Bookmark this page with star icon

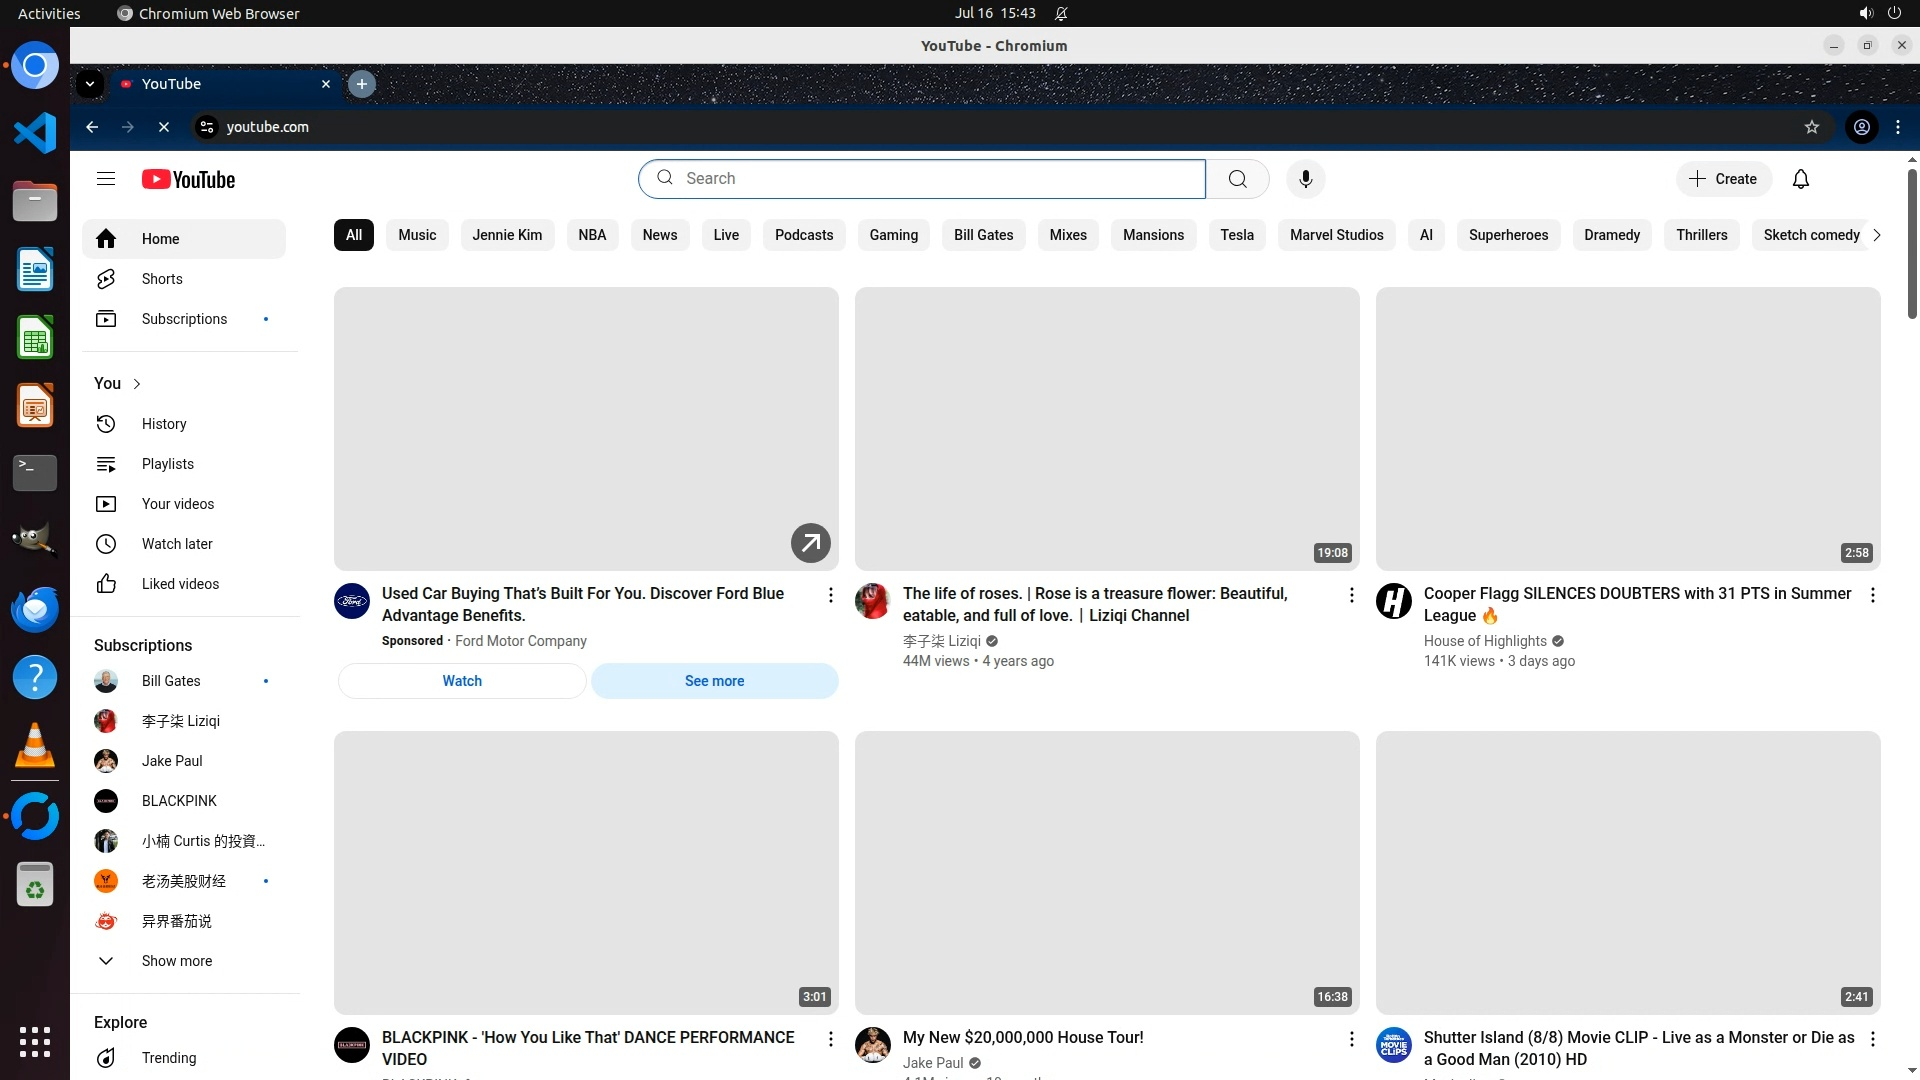click(x=1811, y=127)
